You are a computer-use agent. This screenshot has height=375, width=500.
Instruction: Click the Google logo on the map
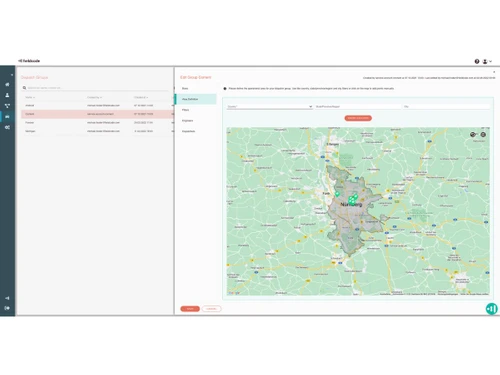pos(234,293)
